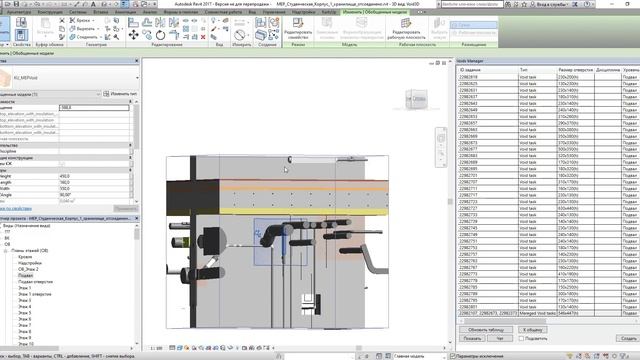
Task: Toggle Параметры исключений checkbox in status bar
Action: click(x=453, y=356)
